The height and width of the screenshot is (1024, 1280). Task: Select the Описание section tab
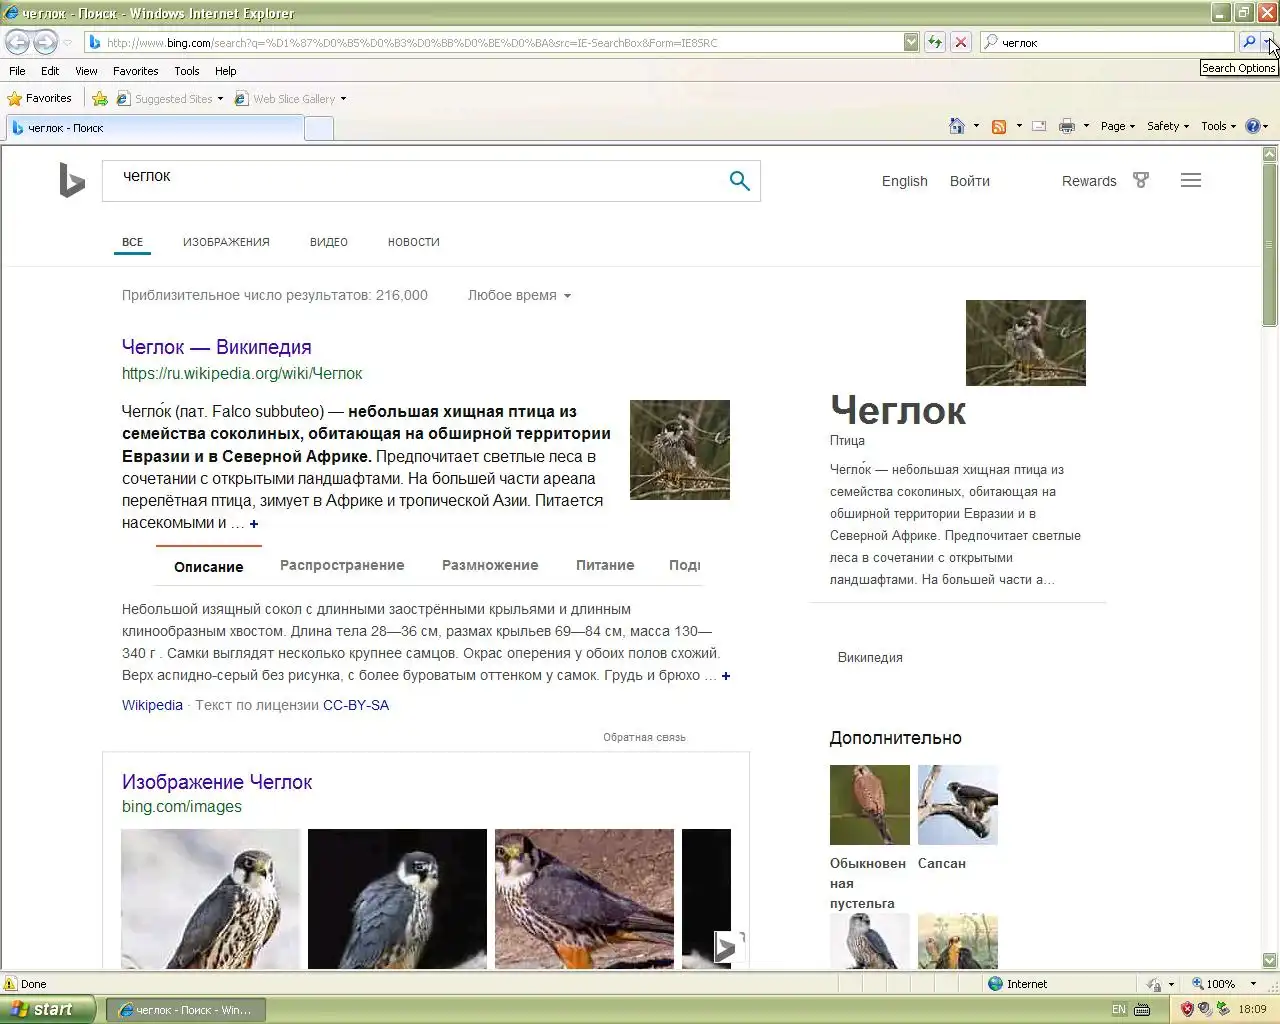pos(208,566)
